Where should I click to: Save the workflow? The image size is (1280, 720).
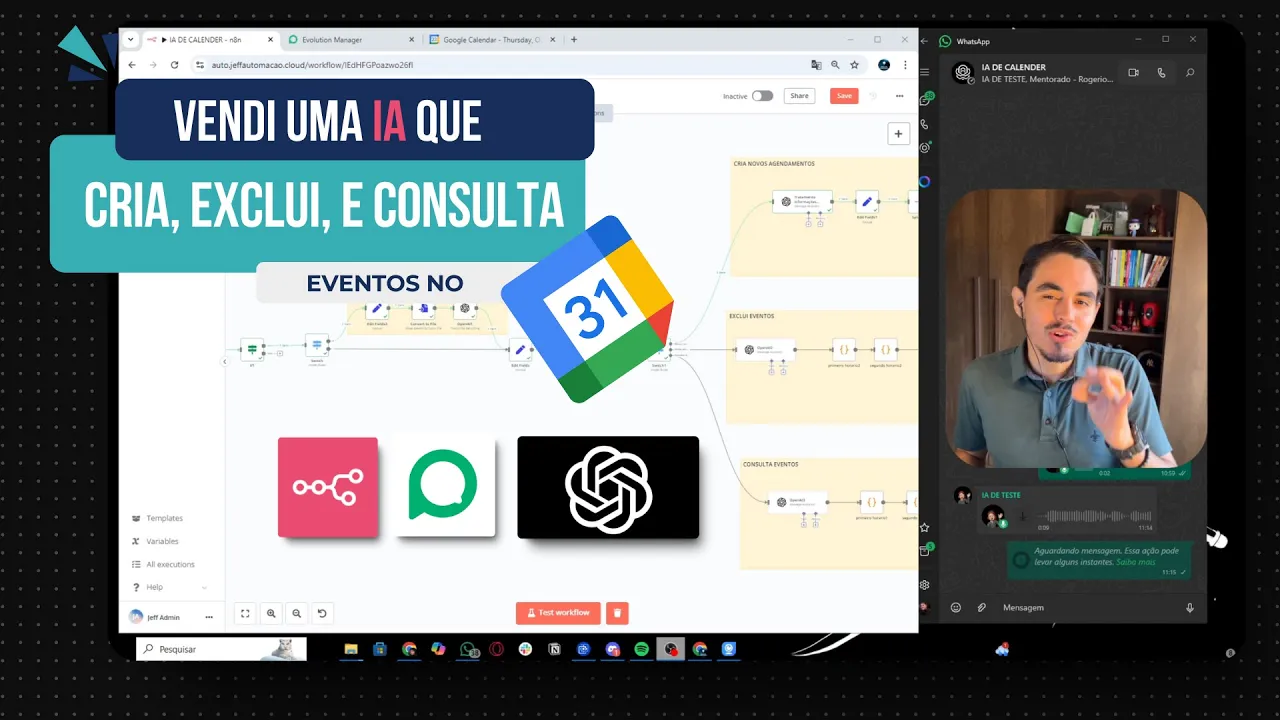(844, 96)
